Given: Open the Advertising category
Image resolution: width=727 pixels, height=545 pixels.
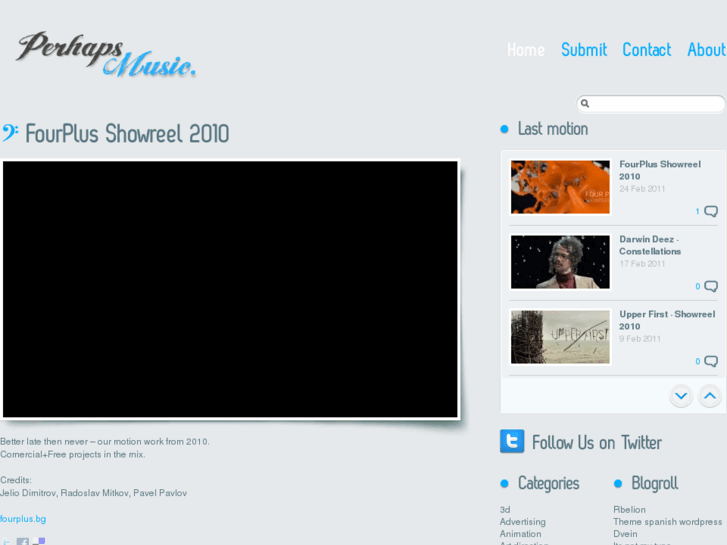Looking at the screenshot, I should [523, 522].
